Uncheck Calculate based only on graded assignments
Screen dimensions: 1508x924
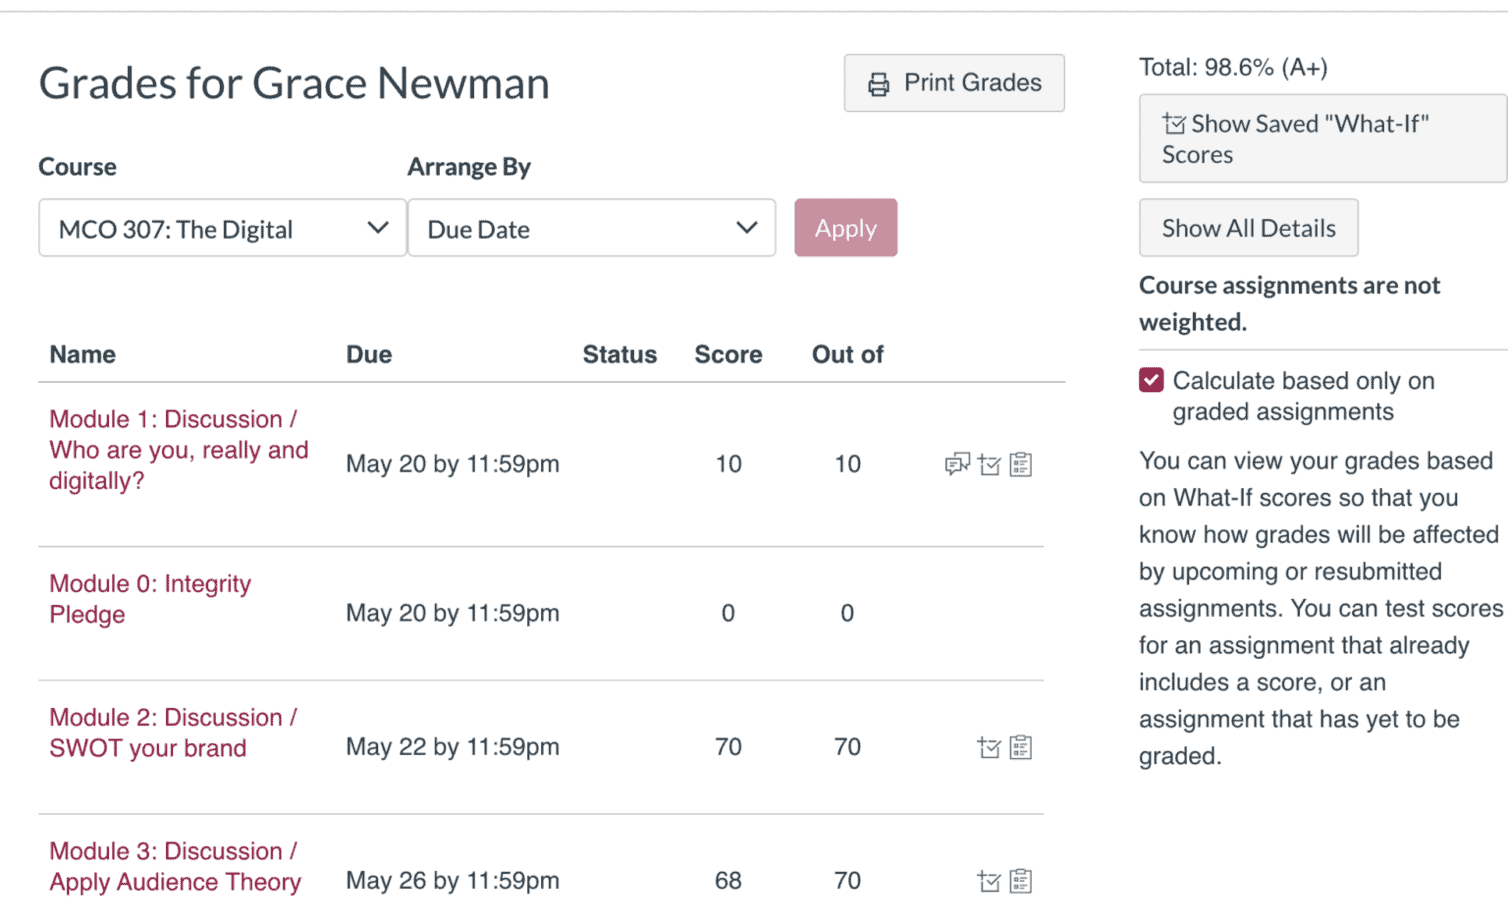(x=1151, y=380)
